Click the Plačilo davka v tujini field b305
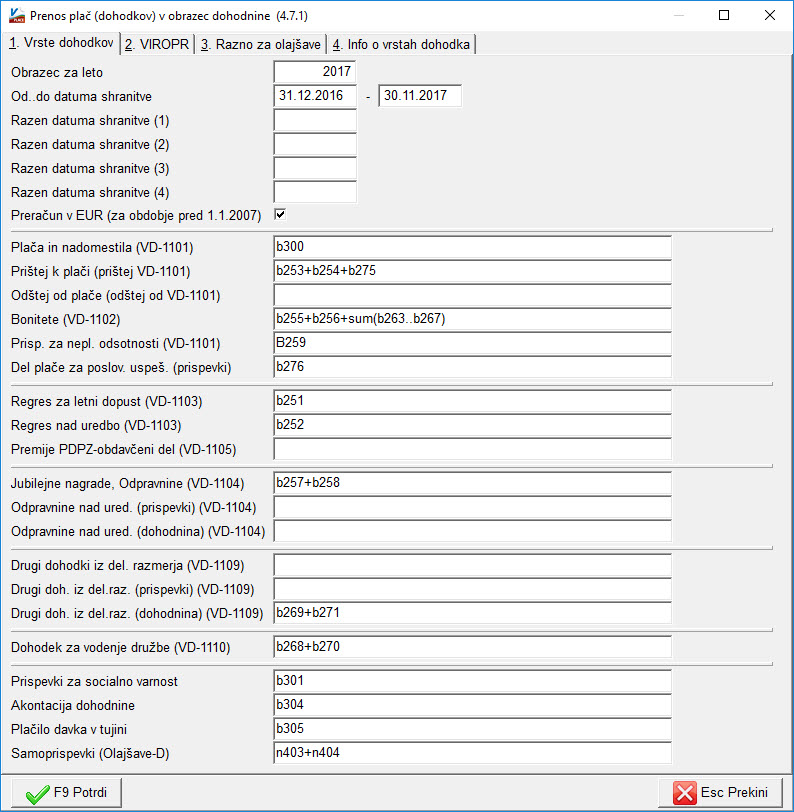 pyautogui.click(x=472, y=729)
